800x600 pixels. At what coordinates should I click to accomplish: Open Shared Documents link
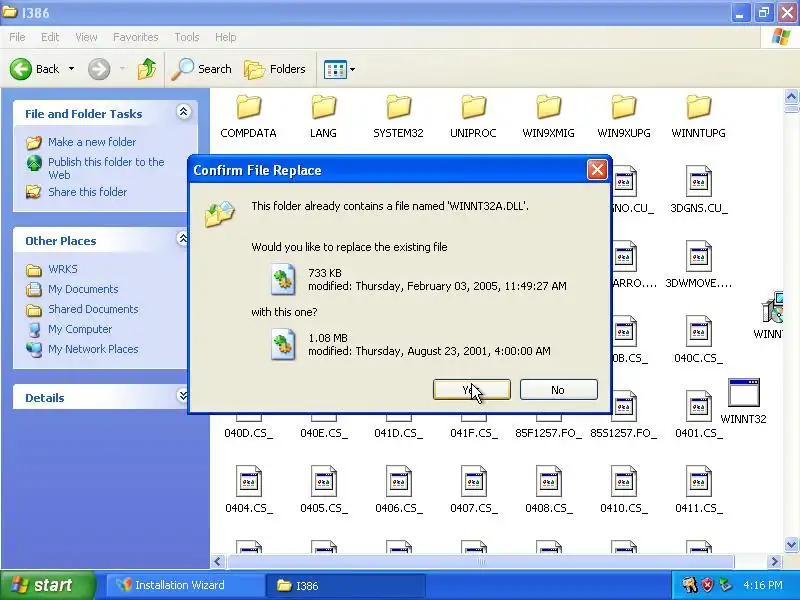pos(93,309)
